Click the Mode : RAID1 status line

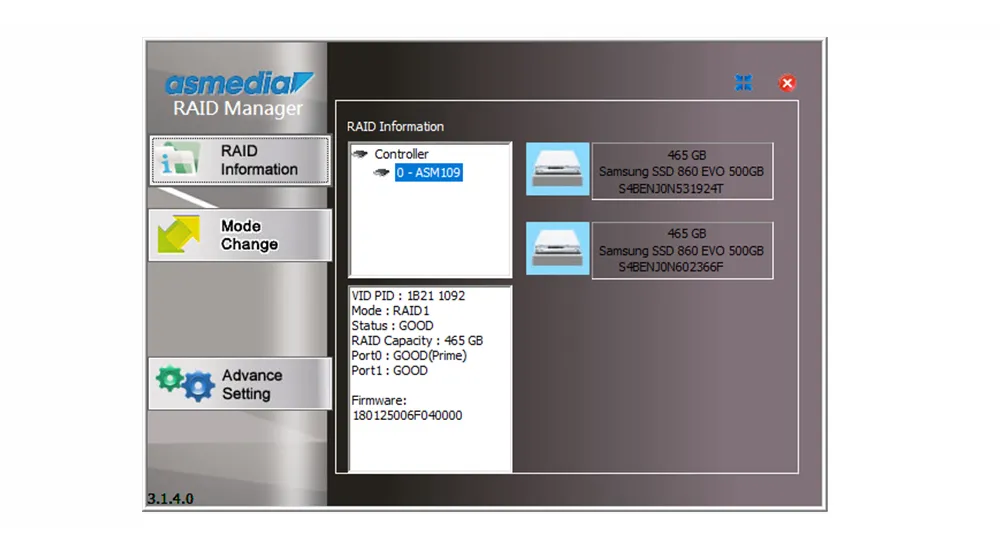point(390,311)
